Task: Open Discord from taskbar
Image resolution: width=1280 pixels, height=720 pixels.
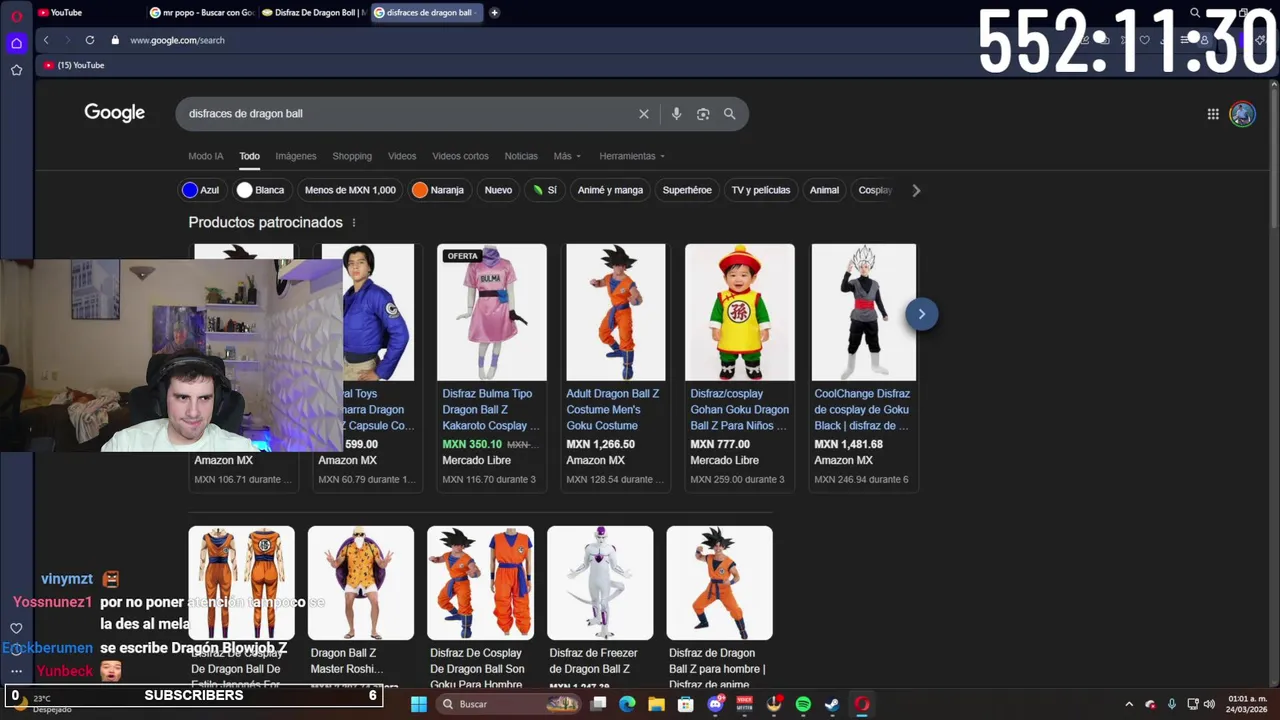Action: (x=715, y=704)
